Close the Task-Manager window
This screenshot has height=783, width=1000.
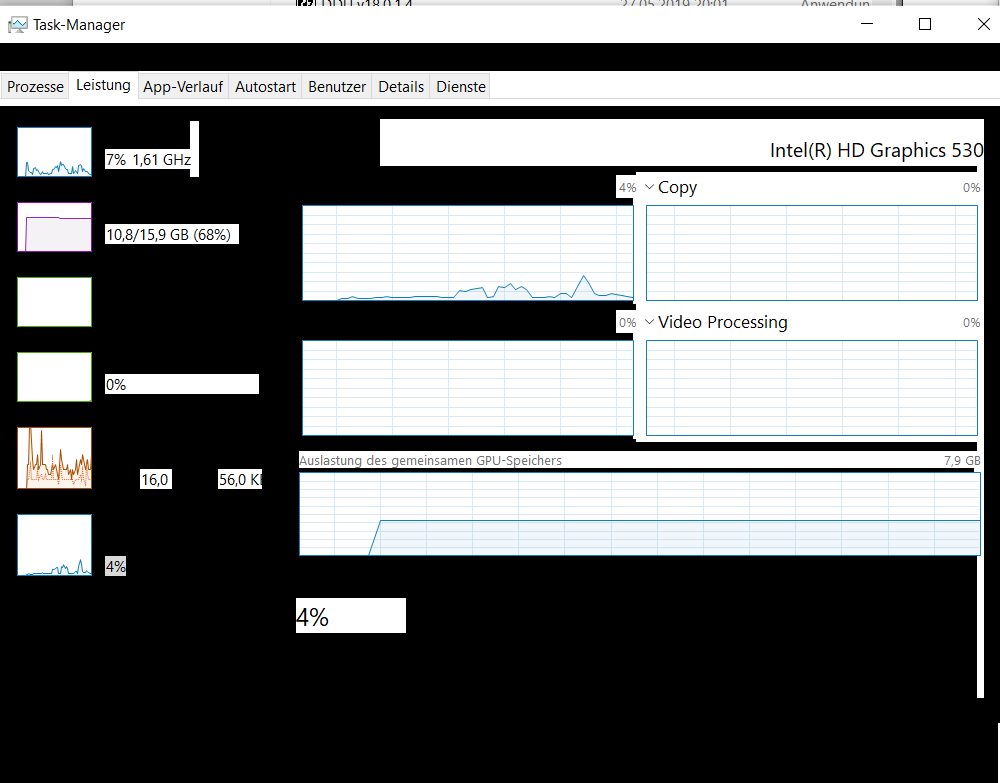(x=983, y=24)
